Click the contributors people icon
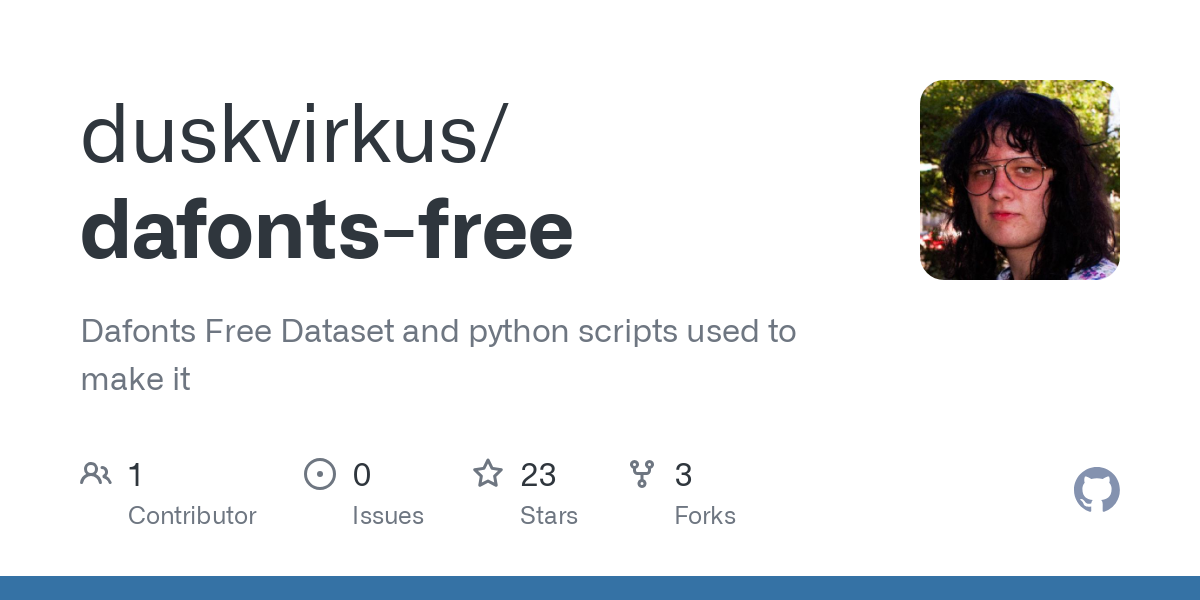 pos(96,474)
